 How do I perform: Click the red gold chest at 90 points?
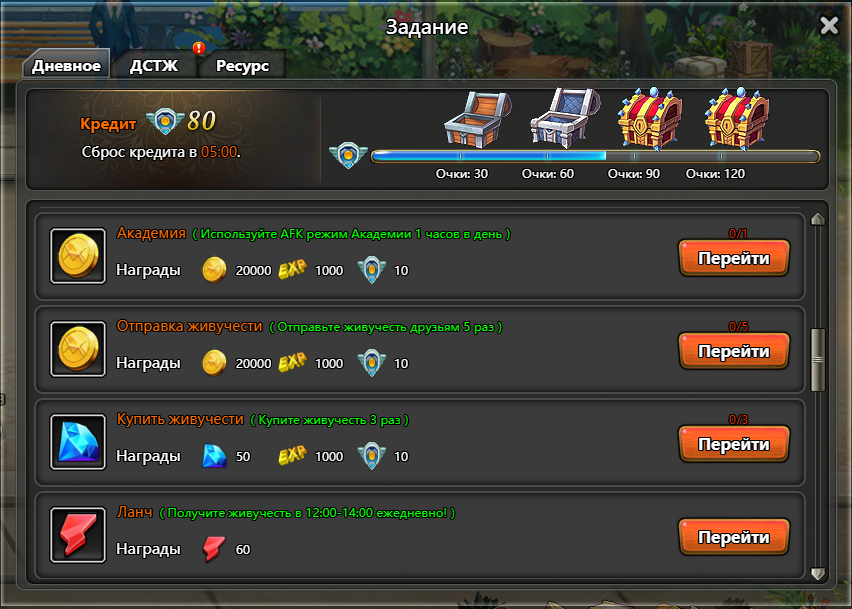coord(650,118)
